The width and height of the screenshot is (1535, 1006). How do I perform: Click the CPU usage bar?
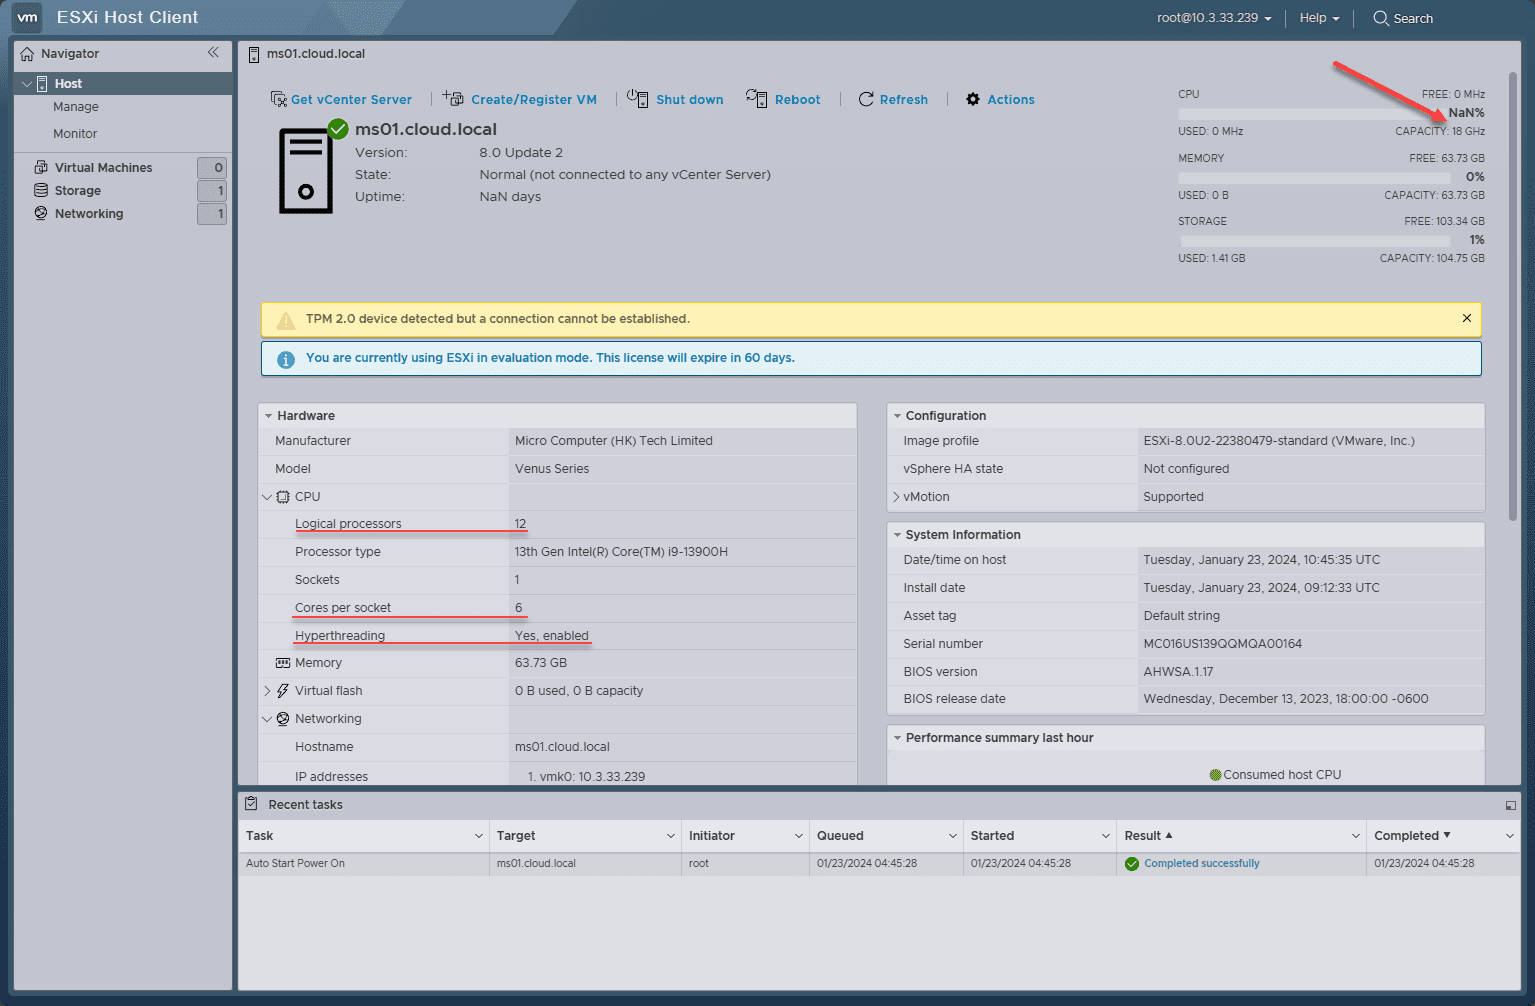tap(1315, 114)
